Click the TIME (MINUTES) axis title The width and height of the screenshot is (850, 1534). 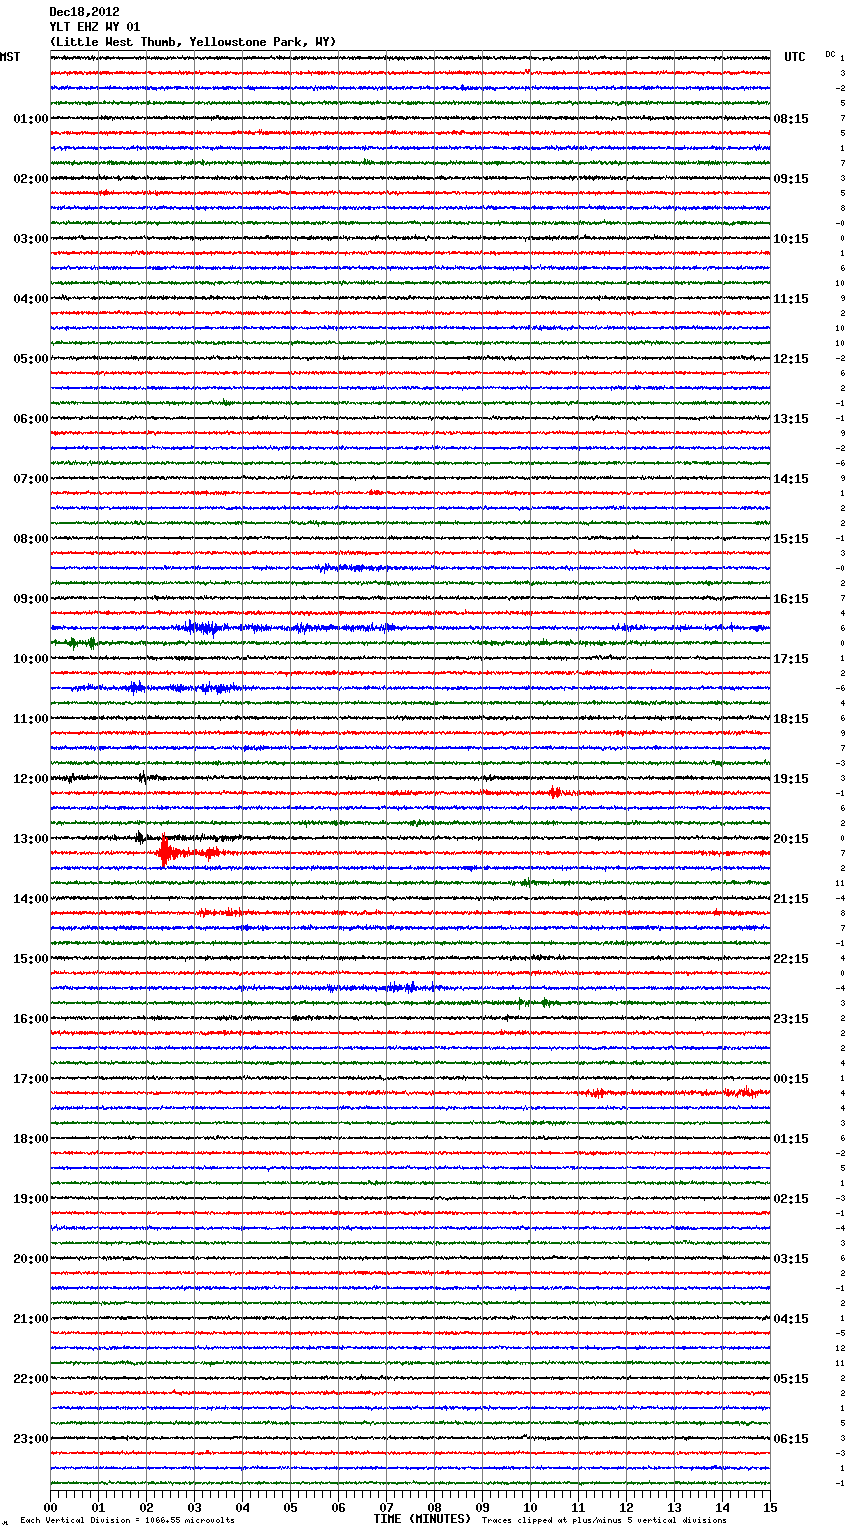[422, 1519]
